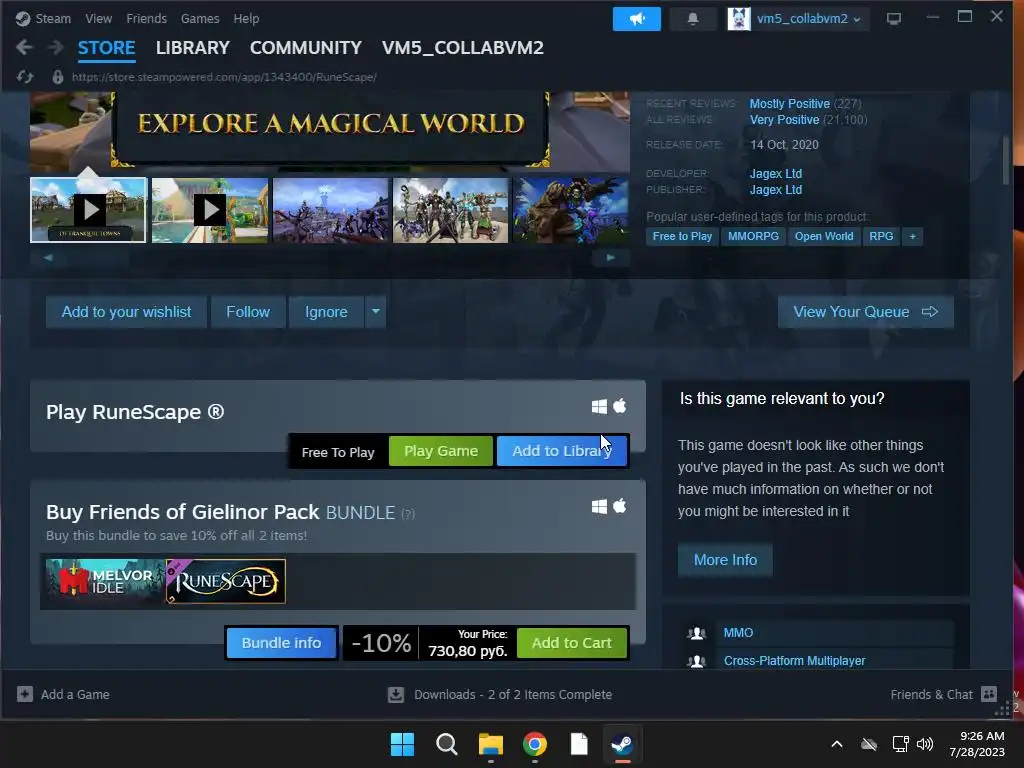Show hidden system tray icons
The height and width of the screenshot is (768, 1024).
[x=837, y=744]
